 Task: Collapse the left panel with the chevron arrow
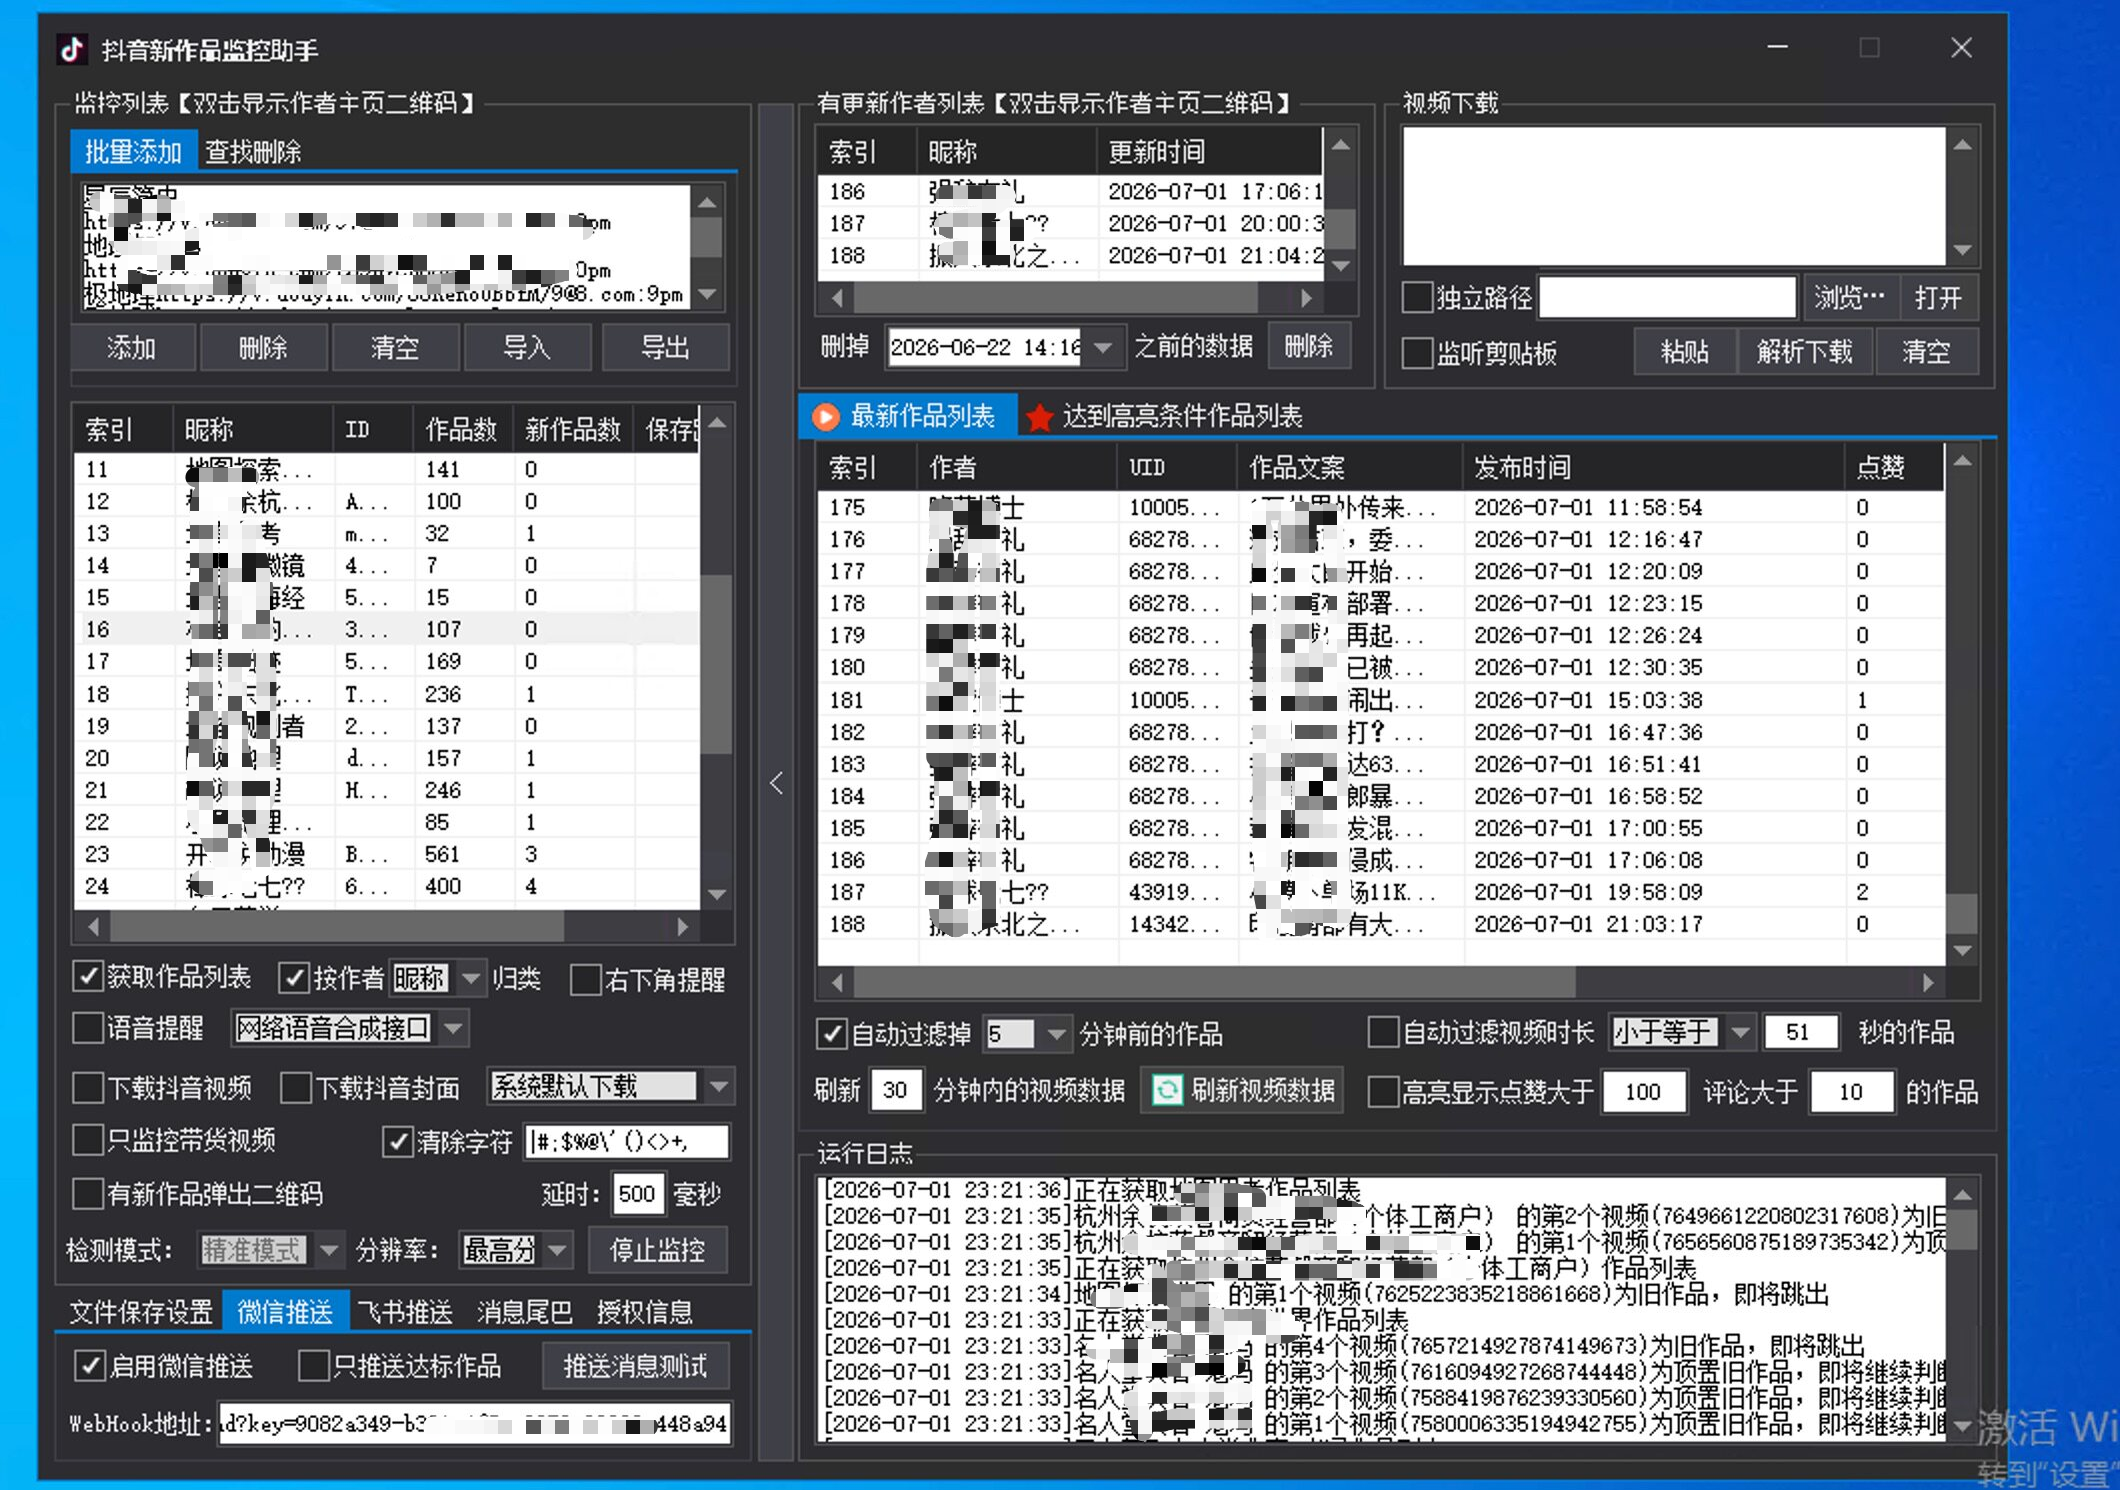pyautogui.click(x=777, y=783)
